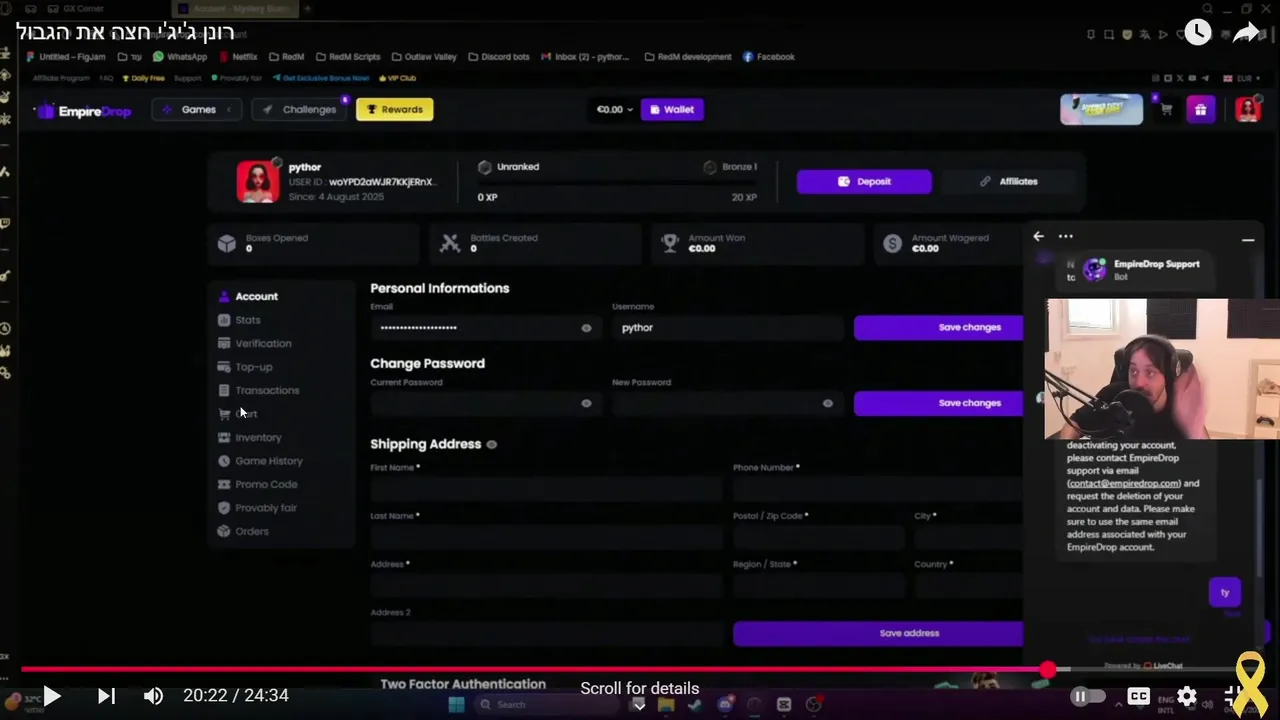This screenshot has width=1280, height=720.
Task: Click the Shipping Address info icon
Action: point(491,444)
